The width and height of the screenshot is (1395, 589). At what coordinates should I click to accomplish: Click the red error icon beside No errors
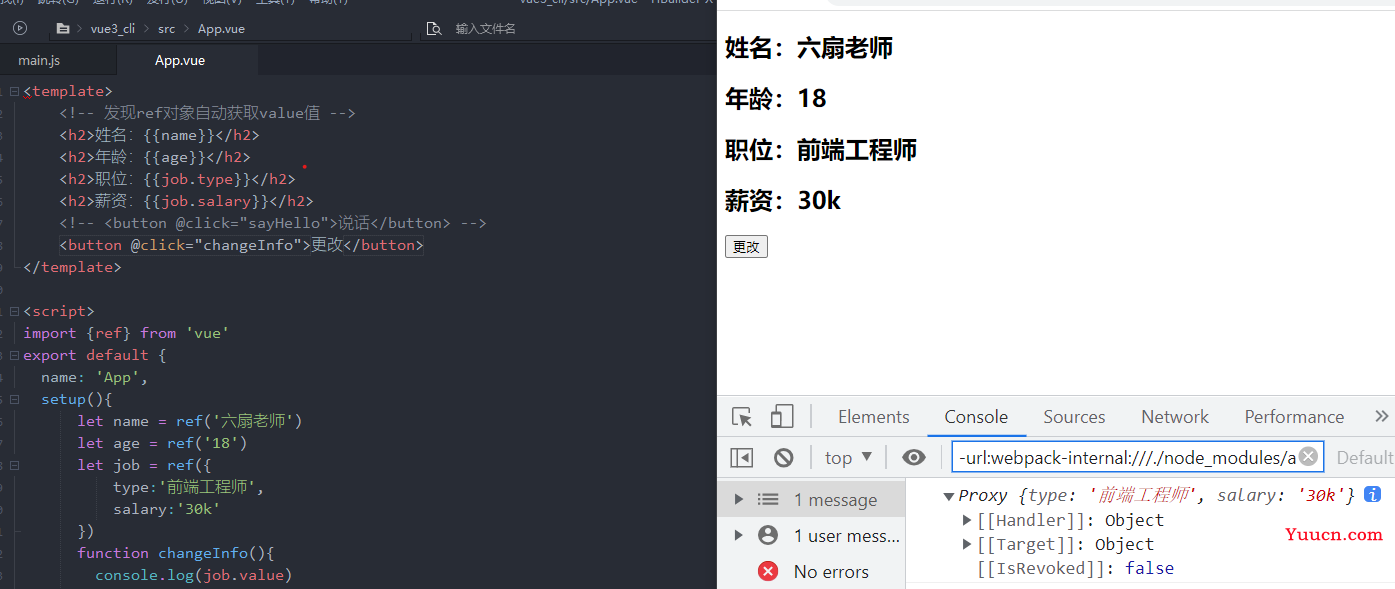(x=768, y=571)
